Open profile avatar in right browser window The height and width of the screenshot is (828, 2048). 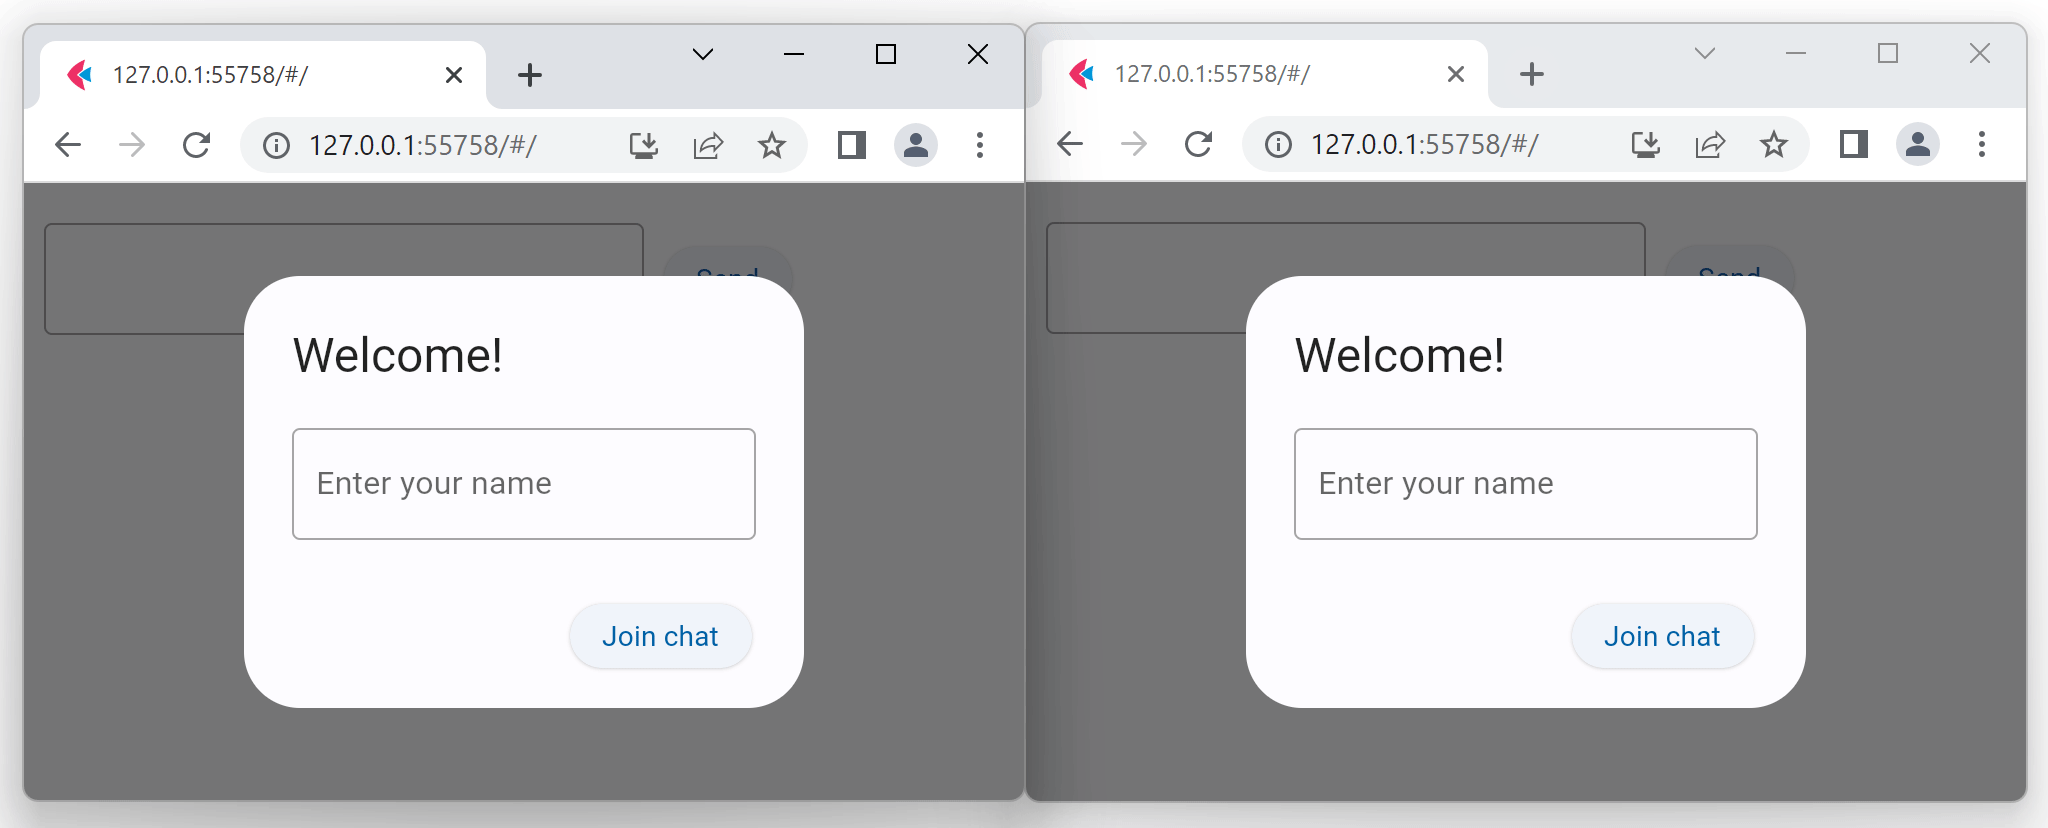coord(1917,145)
